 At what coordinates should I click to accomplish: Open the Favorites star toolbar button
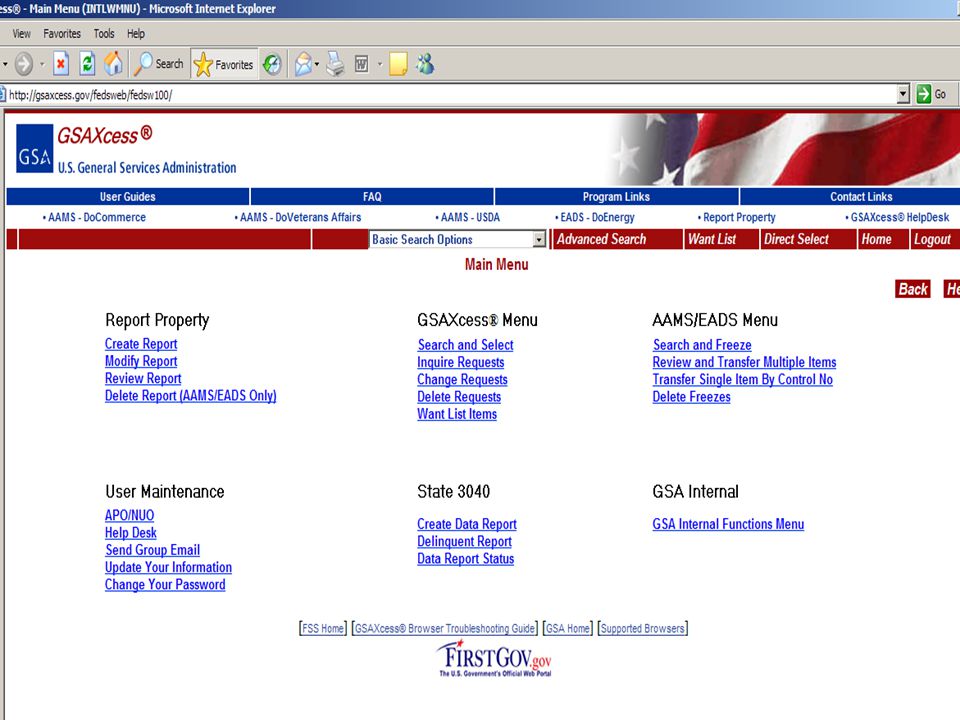tap(223, 64)
